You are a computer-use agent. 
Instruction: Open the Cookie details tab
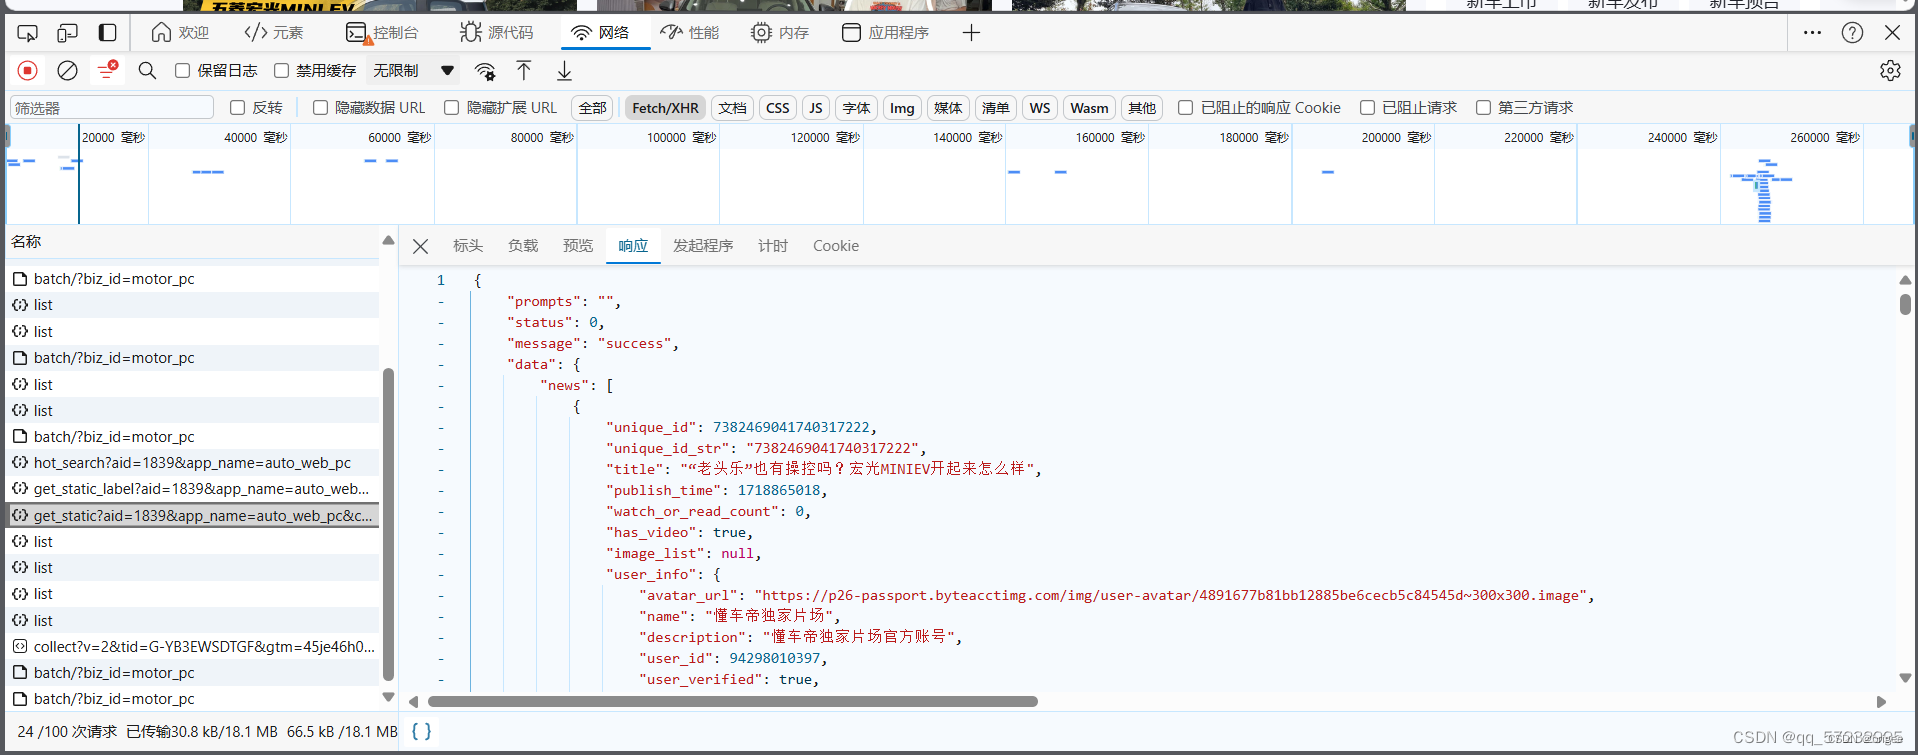pos(836,246)
